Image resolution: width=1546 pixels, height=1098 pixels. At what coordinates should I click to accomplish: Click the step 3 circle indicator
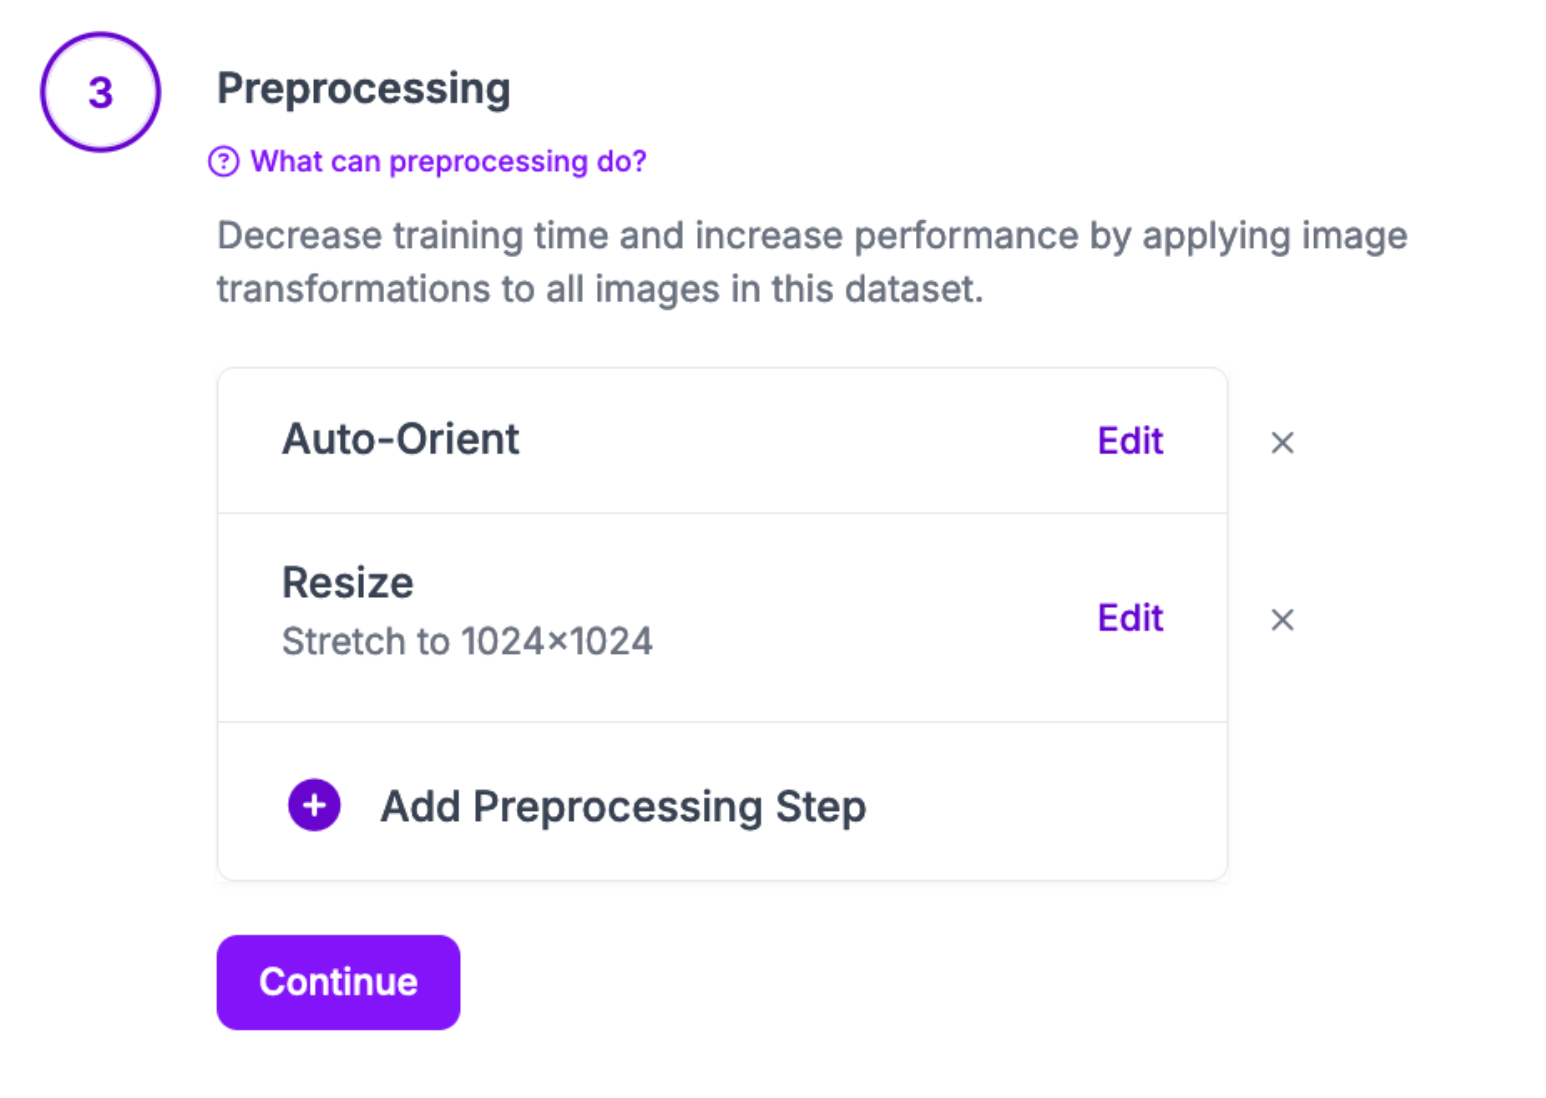coord(100,92)
